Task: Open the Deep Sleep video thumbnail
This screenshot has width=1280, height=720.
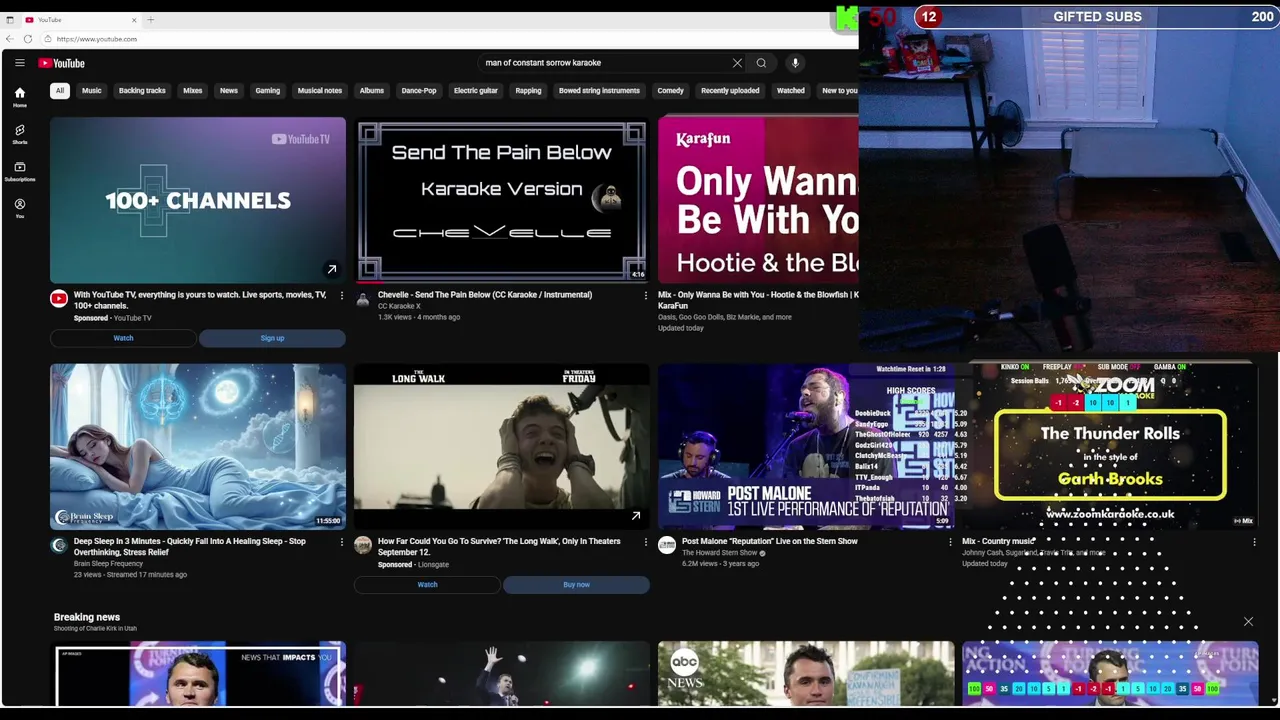Action: tap(198, 446)
